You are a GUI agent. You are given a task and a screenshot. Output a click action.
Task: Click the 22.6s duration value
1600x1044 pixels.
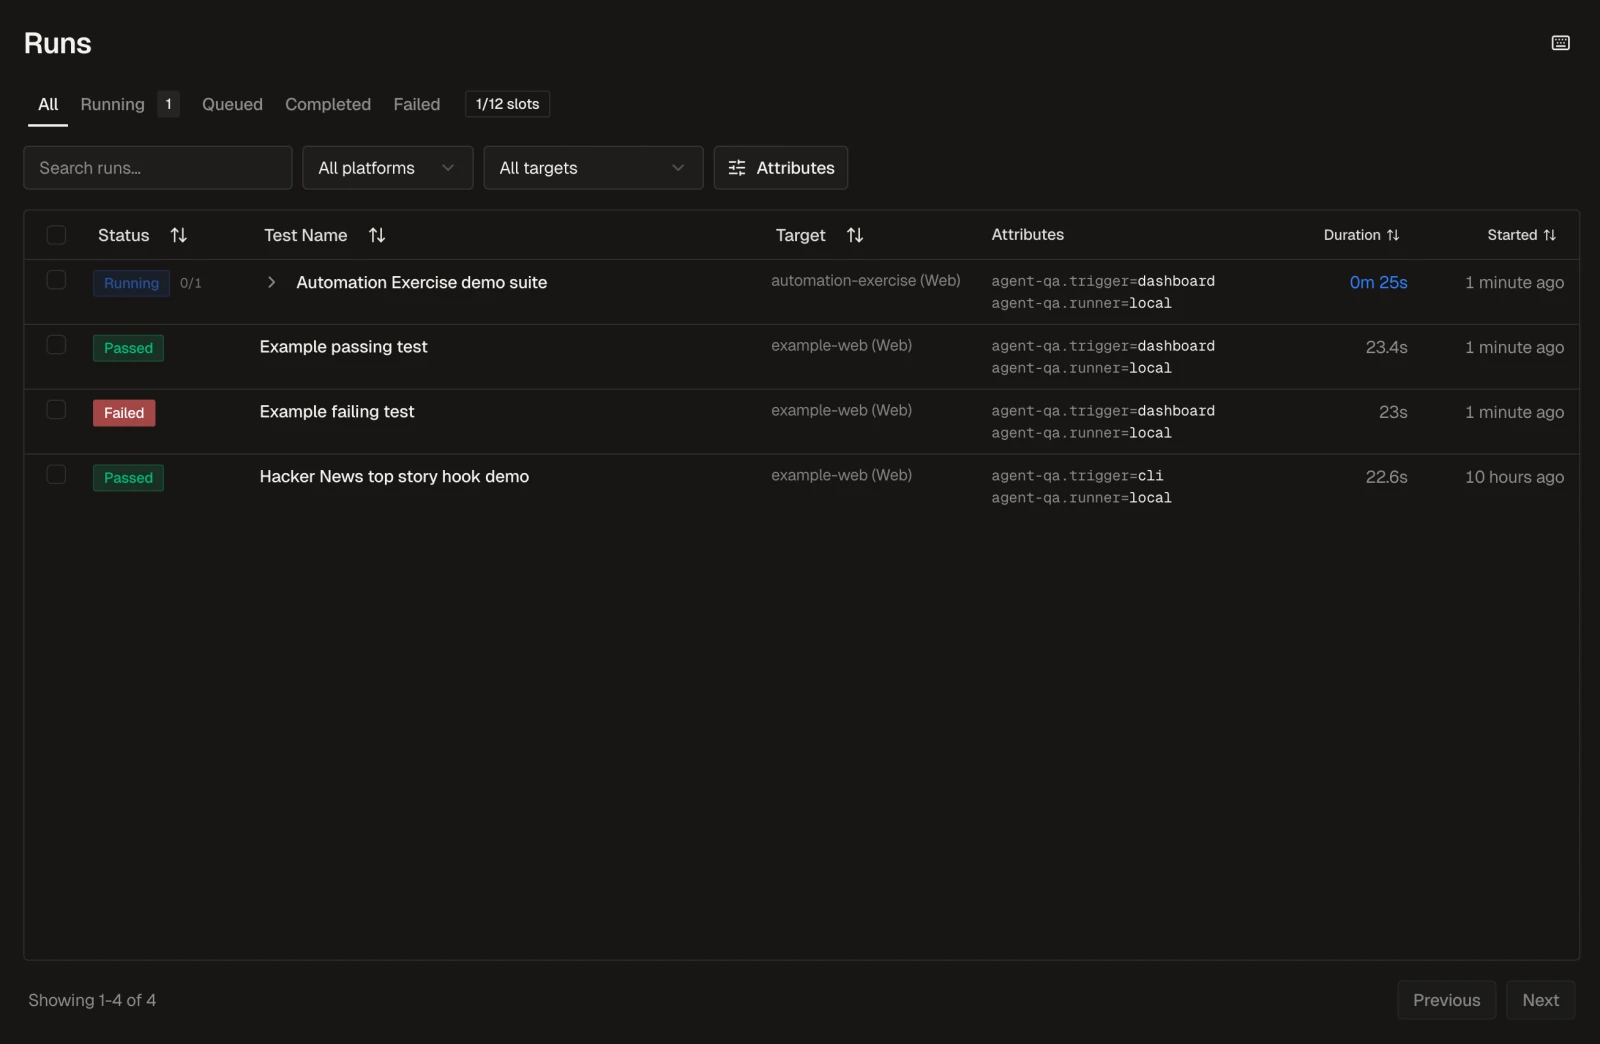1386,477
